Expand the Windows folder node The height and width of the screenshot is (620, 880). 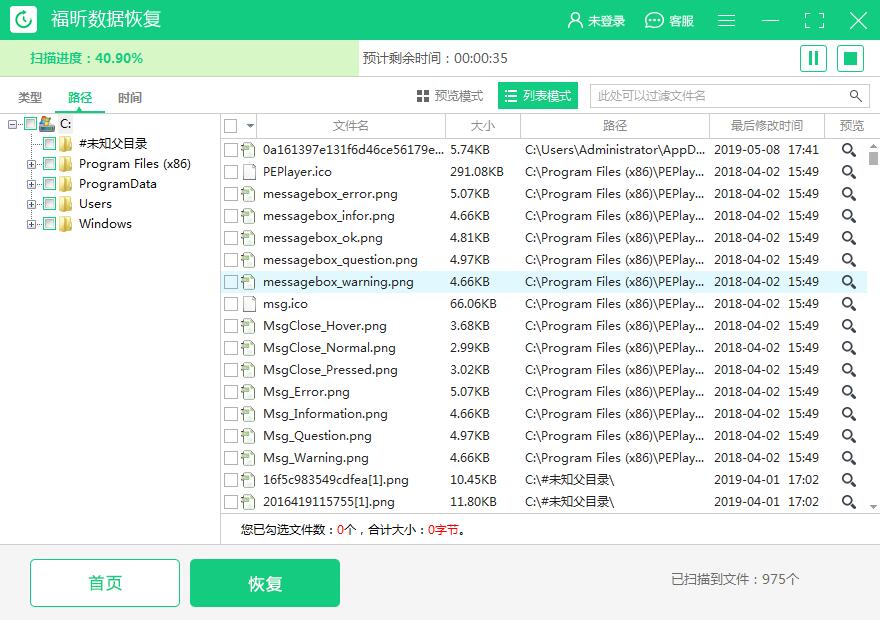click(31, 223)
